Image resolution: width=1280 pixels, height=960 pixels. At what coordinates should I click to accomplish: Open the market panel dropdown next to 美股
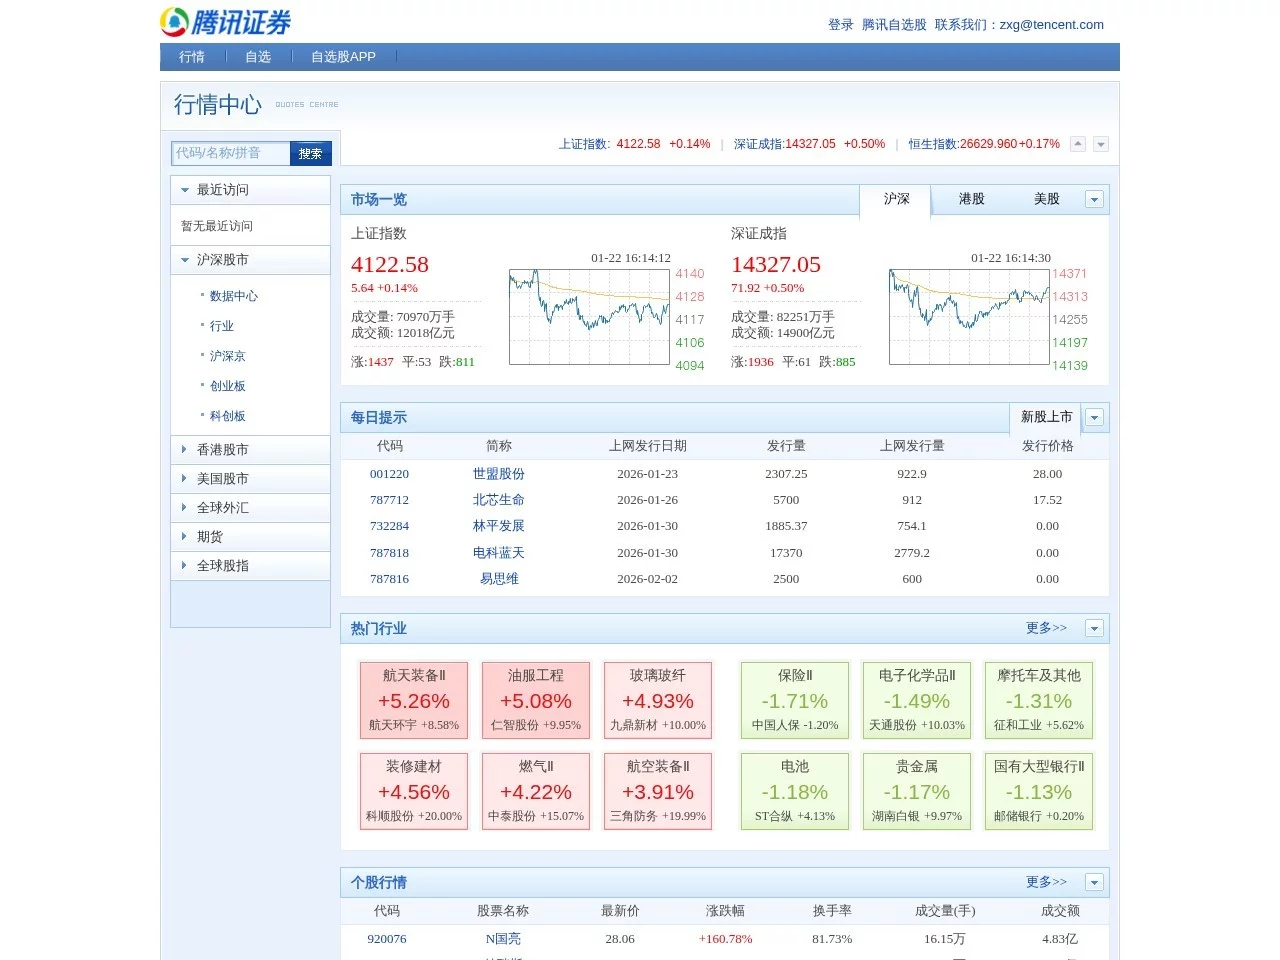click(1094, 199)
